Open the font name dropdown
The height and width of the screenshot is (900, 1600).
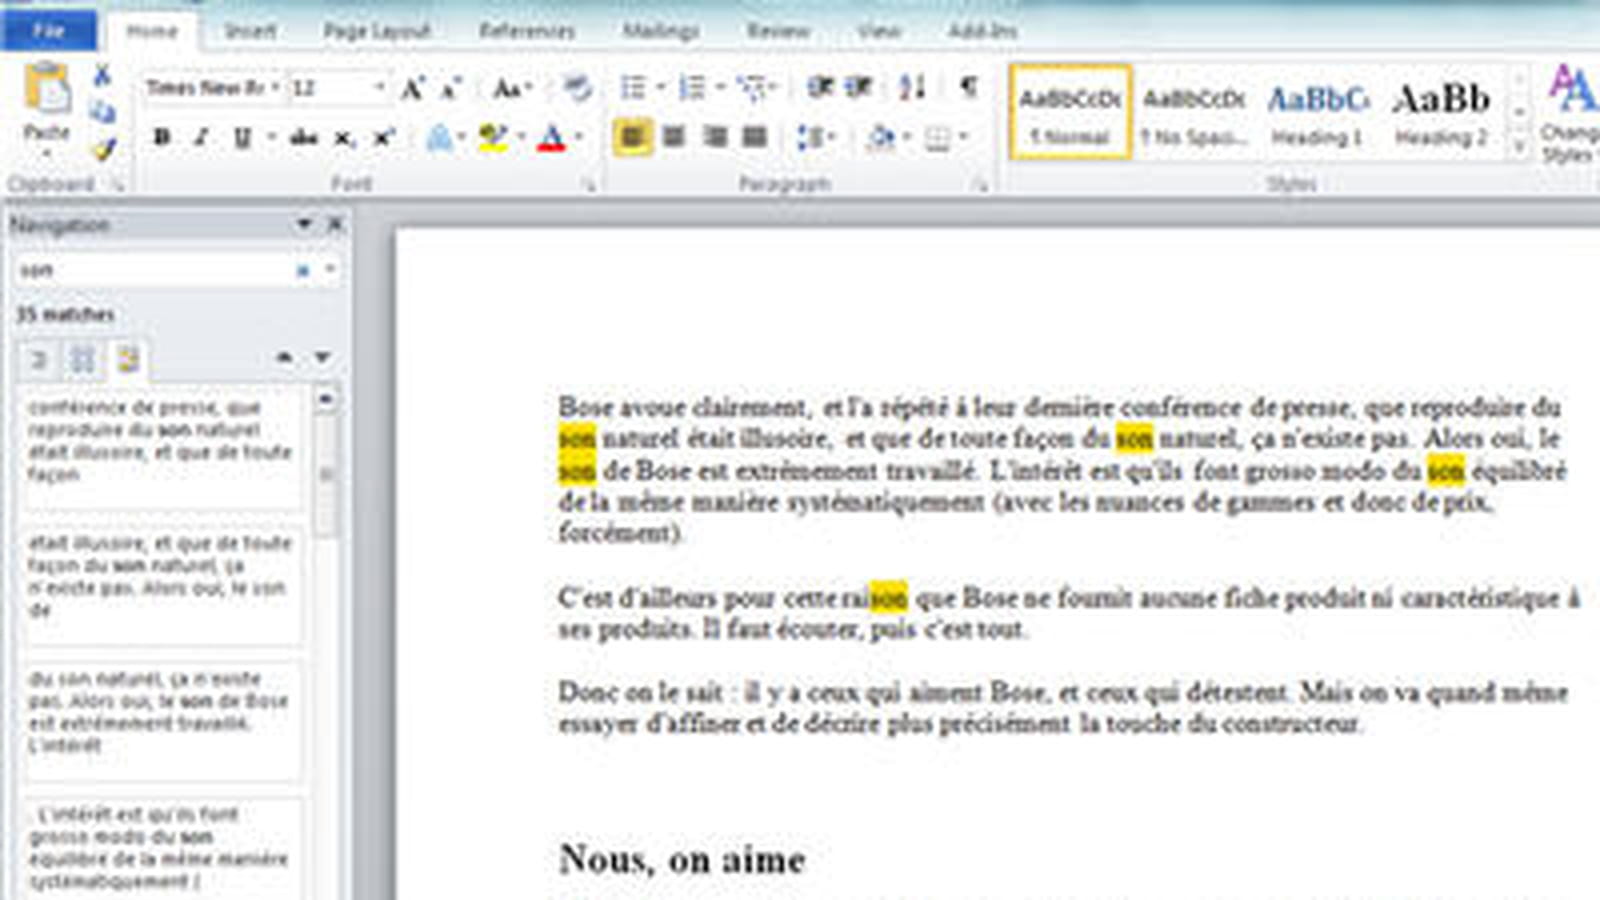coord(275,88)
